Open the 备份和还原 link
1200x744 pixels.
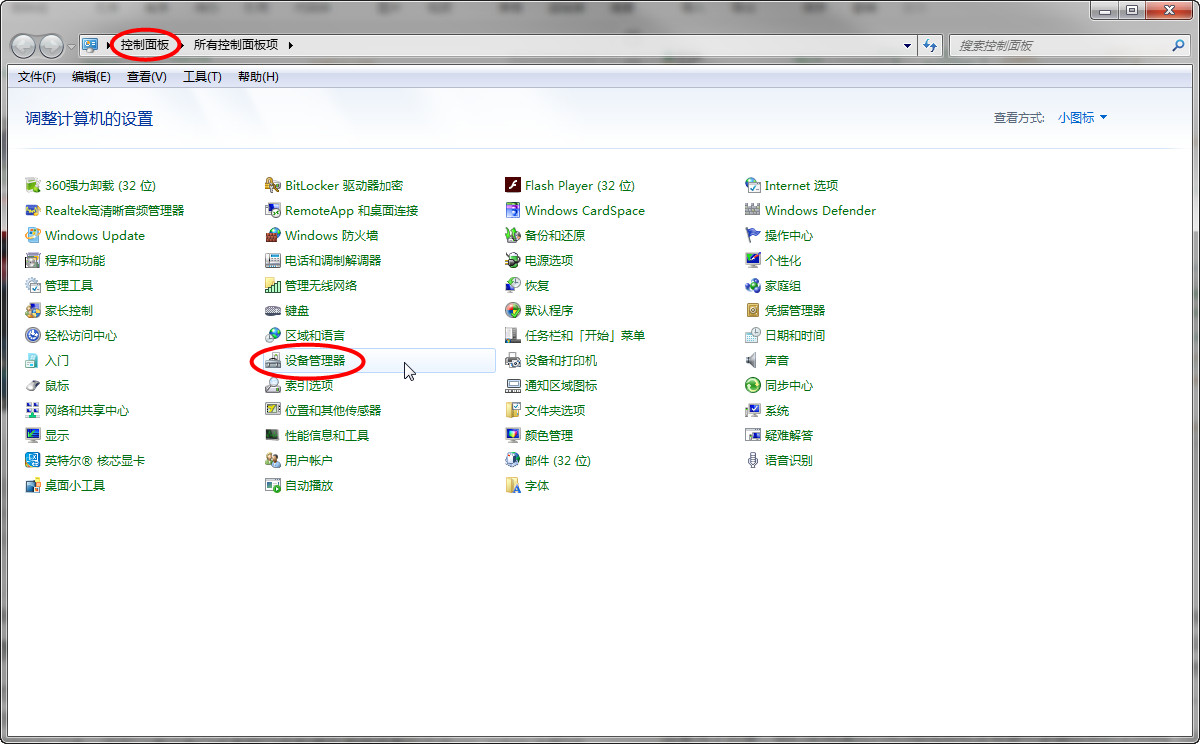tap(555, 235)
